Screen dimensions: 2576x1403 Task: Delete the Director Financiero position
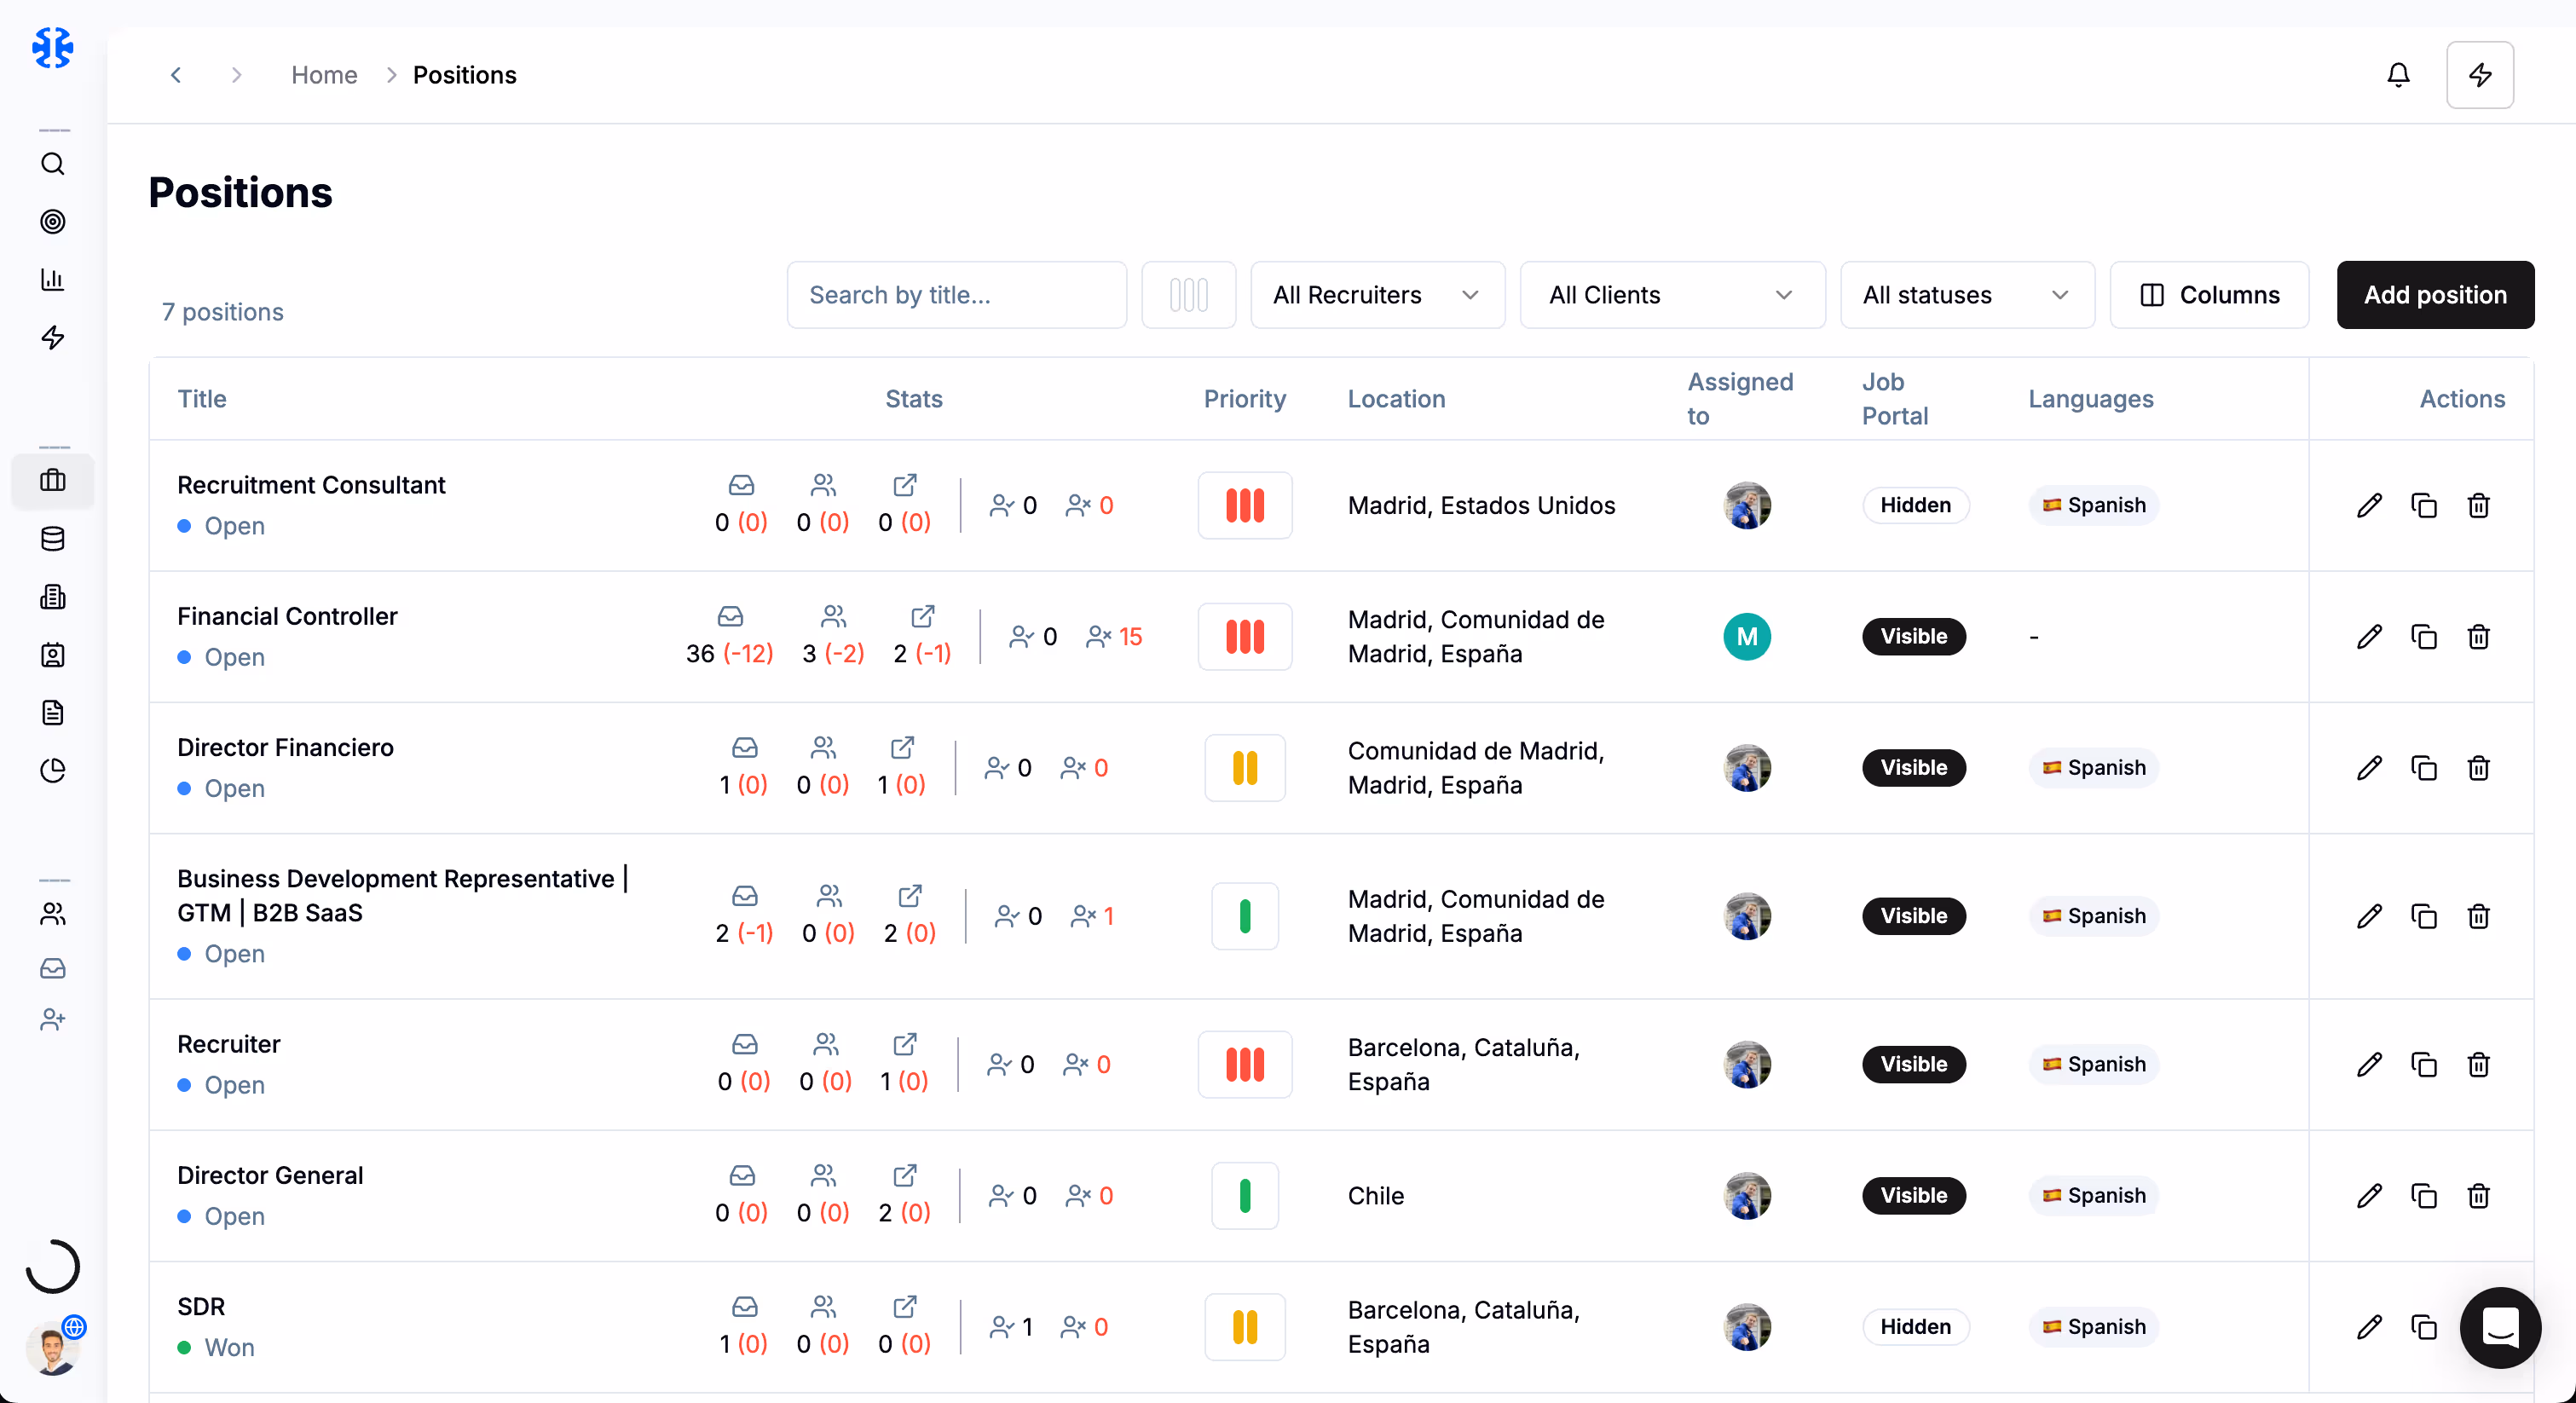[x=2478, y=768]
